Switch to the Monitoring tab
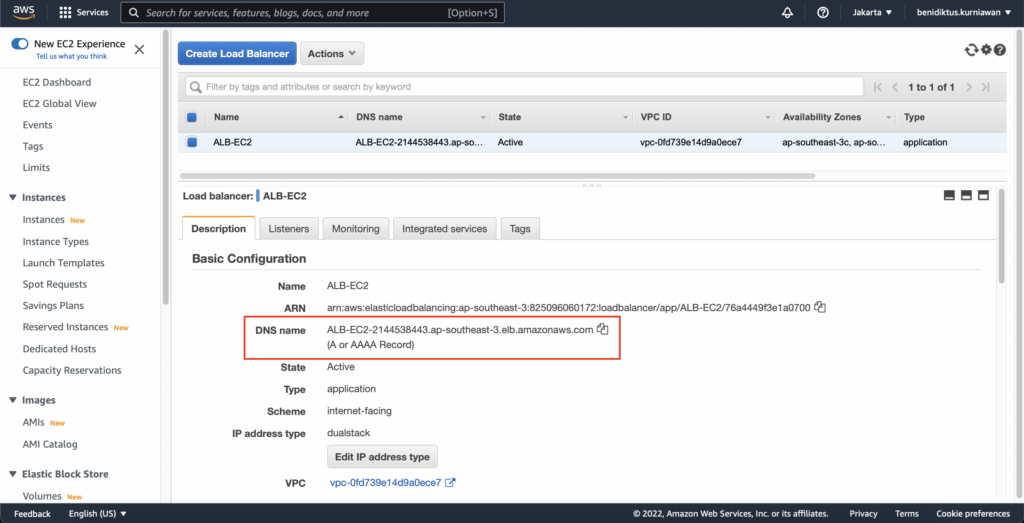This screenshot has height=523, width=1024. tap(356, 229)
